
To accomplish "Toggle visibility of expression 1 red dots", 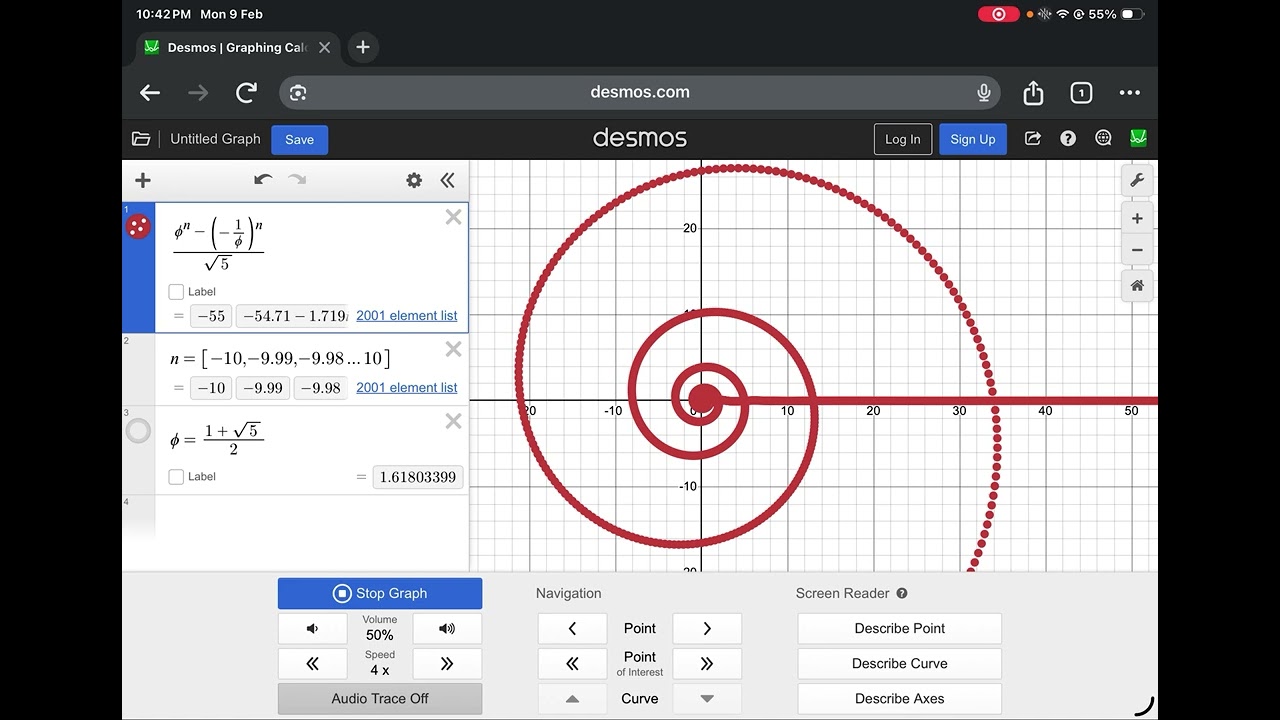I will pyautogui.click(x=139, y=226).
